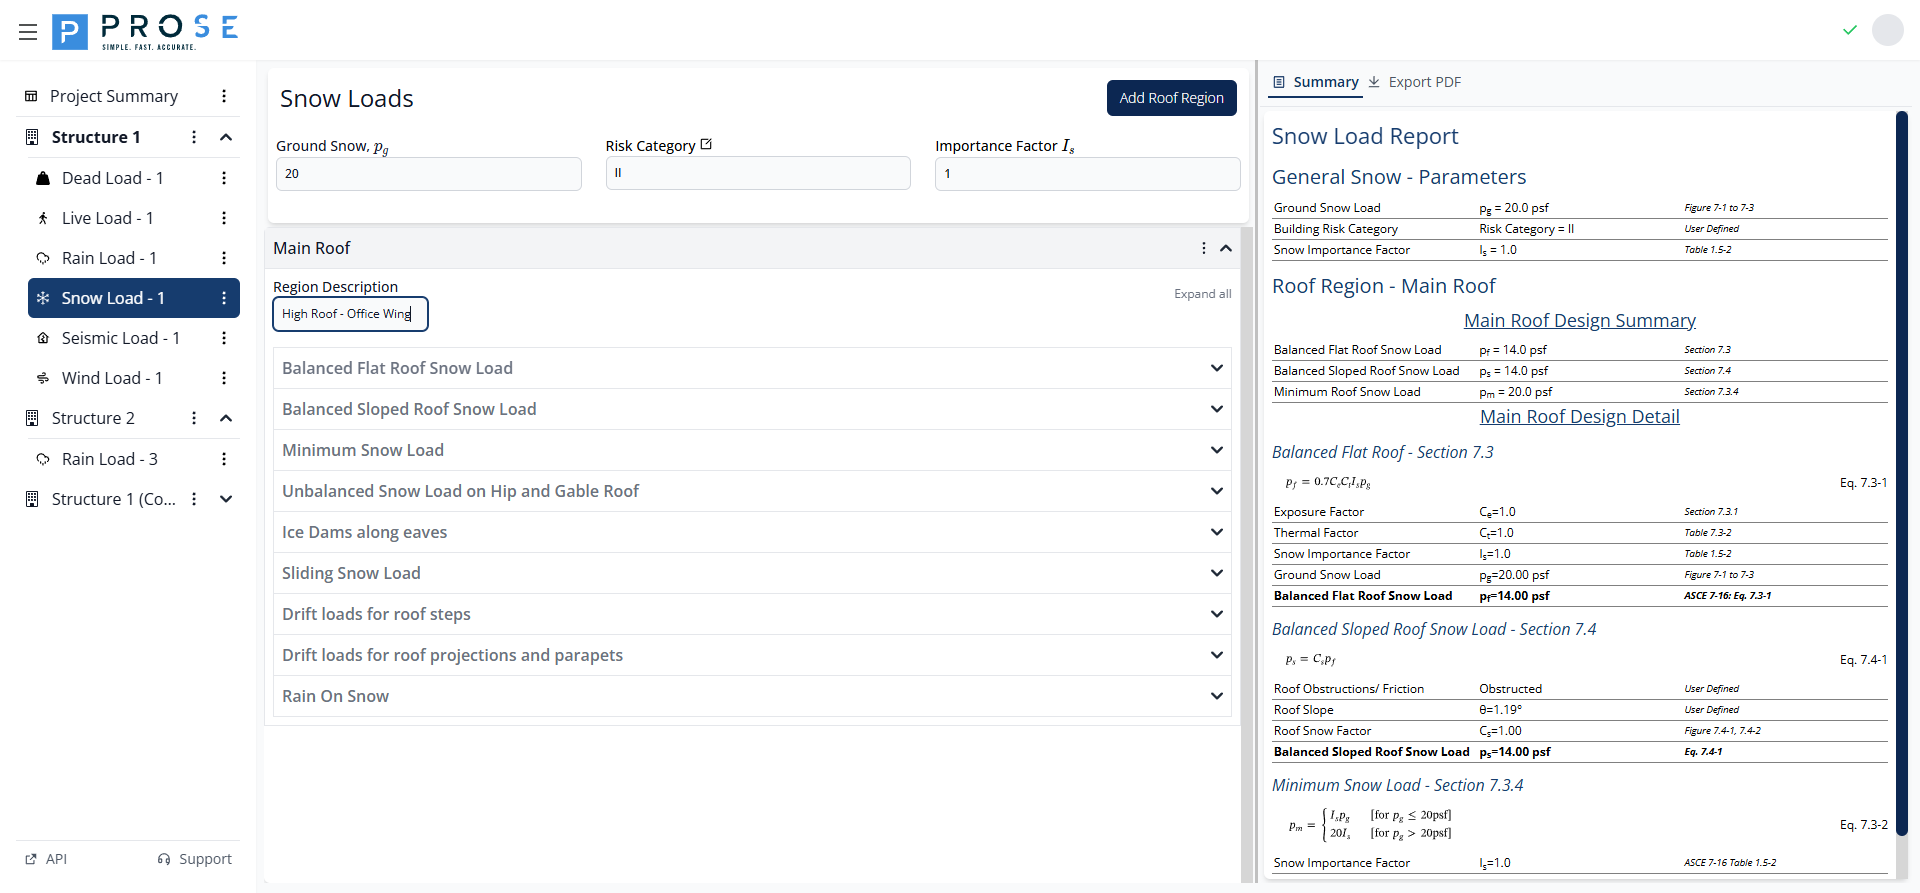Expand the Rain On Snow section

coord(1216,696)
